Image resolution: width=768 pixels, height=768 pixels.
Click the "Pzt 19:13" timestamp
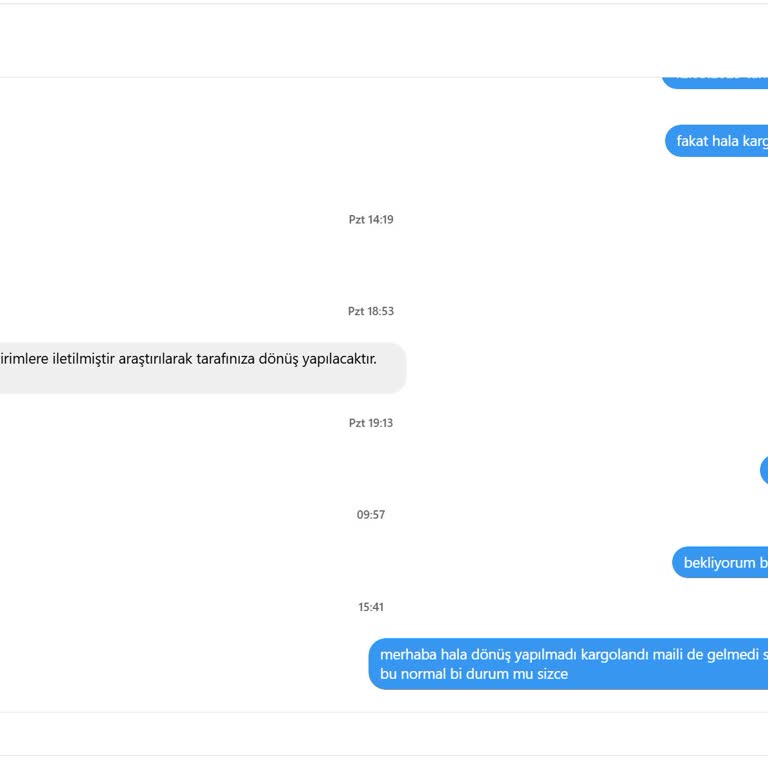click(371, 423)
